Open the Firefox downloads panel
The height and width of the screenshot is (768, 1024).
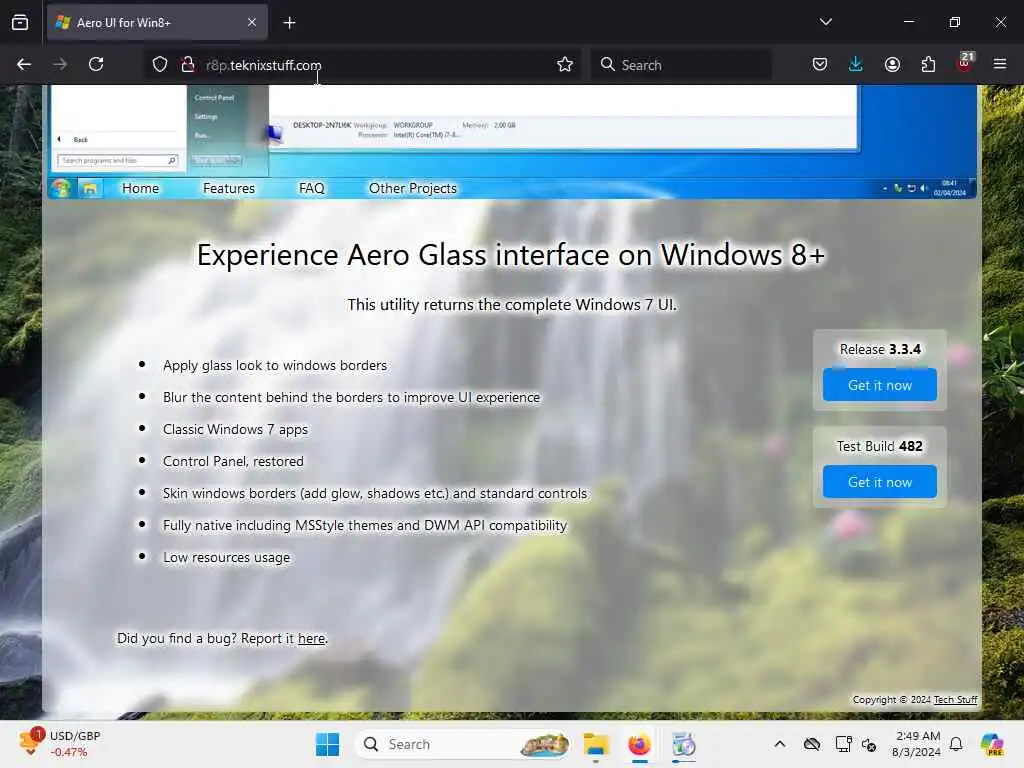click(x=856, y=64)
